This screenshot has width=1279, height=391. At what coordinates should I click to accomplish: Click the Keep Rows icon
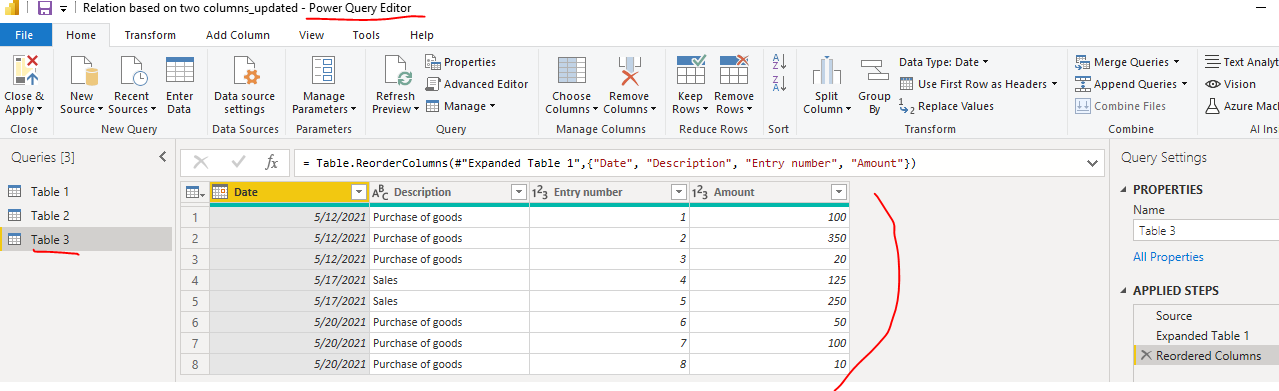tap(692, 71)
